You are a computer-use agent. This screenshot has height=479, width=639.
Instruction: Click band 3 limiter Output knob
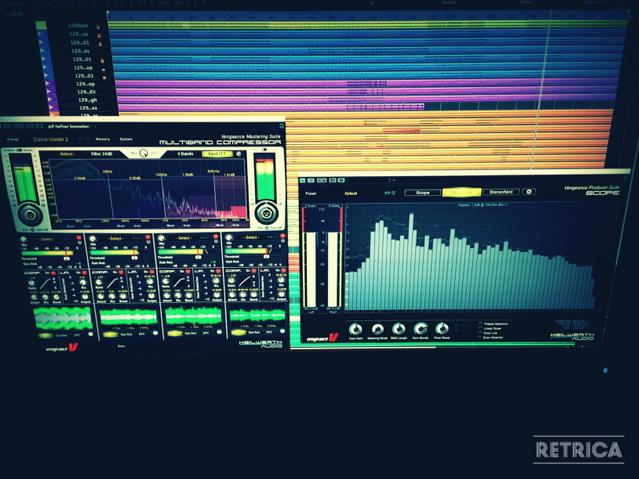[x=217, y=294]
